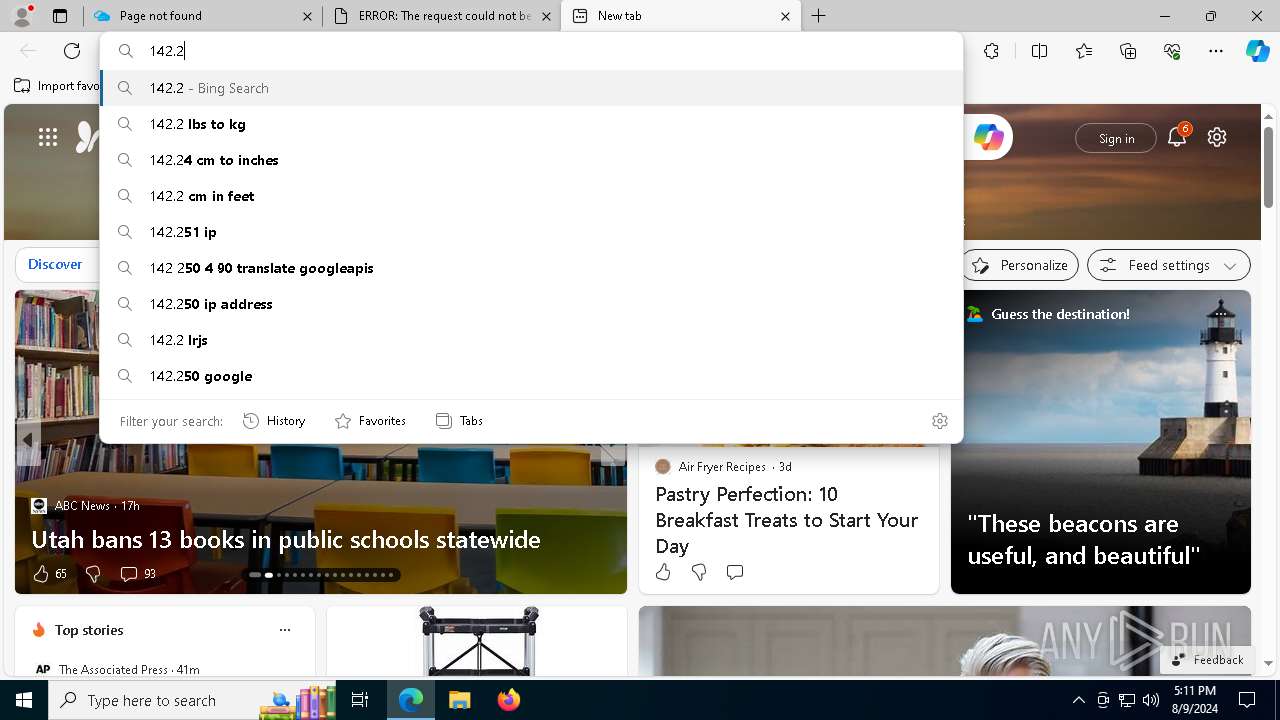The height and width of the screenshot is (720, 1280).
Task: Click Import favorites on bookmarks bar
Action: click(57, 86)
